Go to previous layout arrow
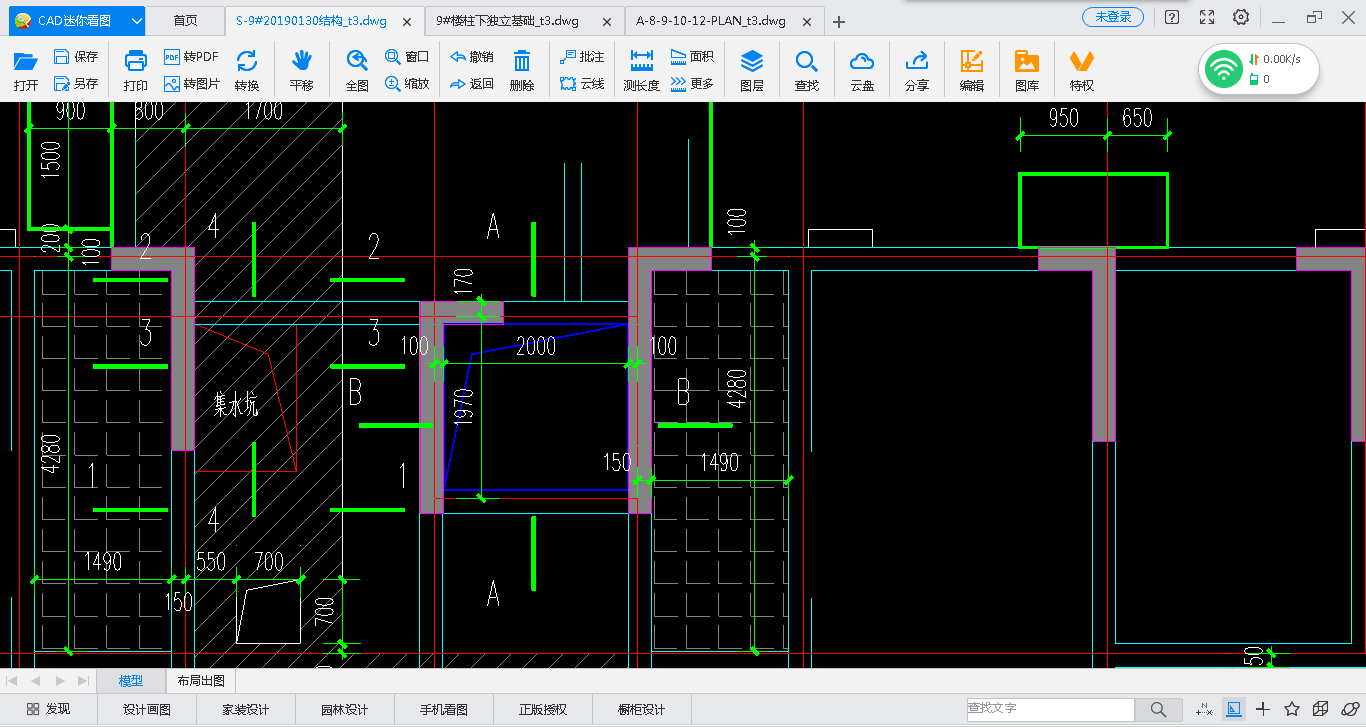 (x=35, y=681)
